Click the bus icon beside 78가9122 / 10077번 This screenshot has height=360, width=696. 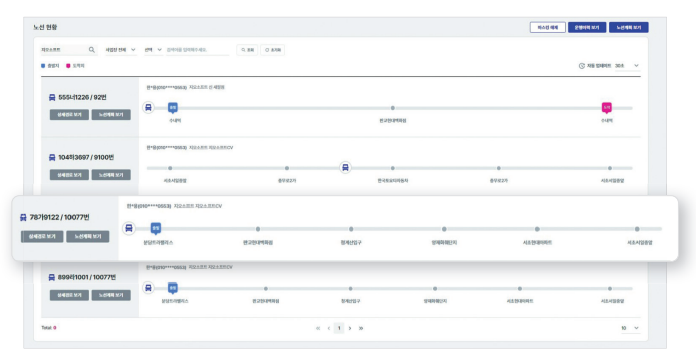23,218
